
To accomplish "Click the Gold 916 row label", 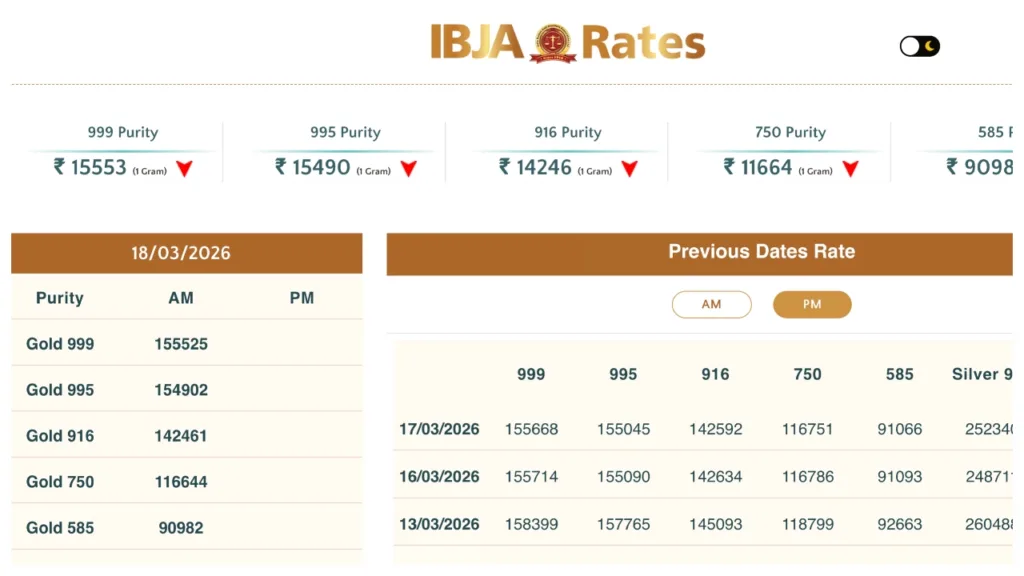I will coord(60,435).
